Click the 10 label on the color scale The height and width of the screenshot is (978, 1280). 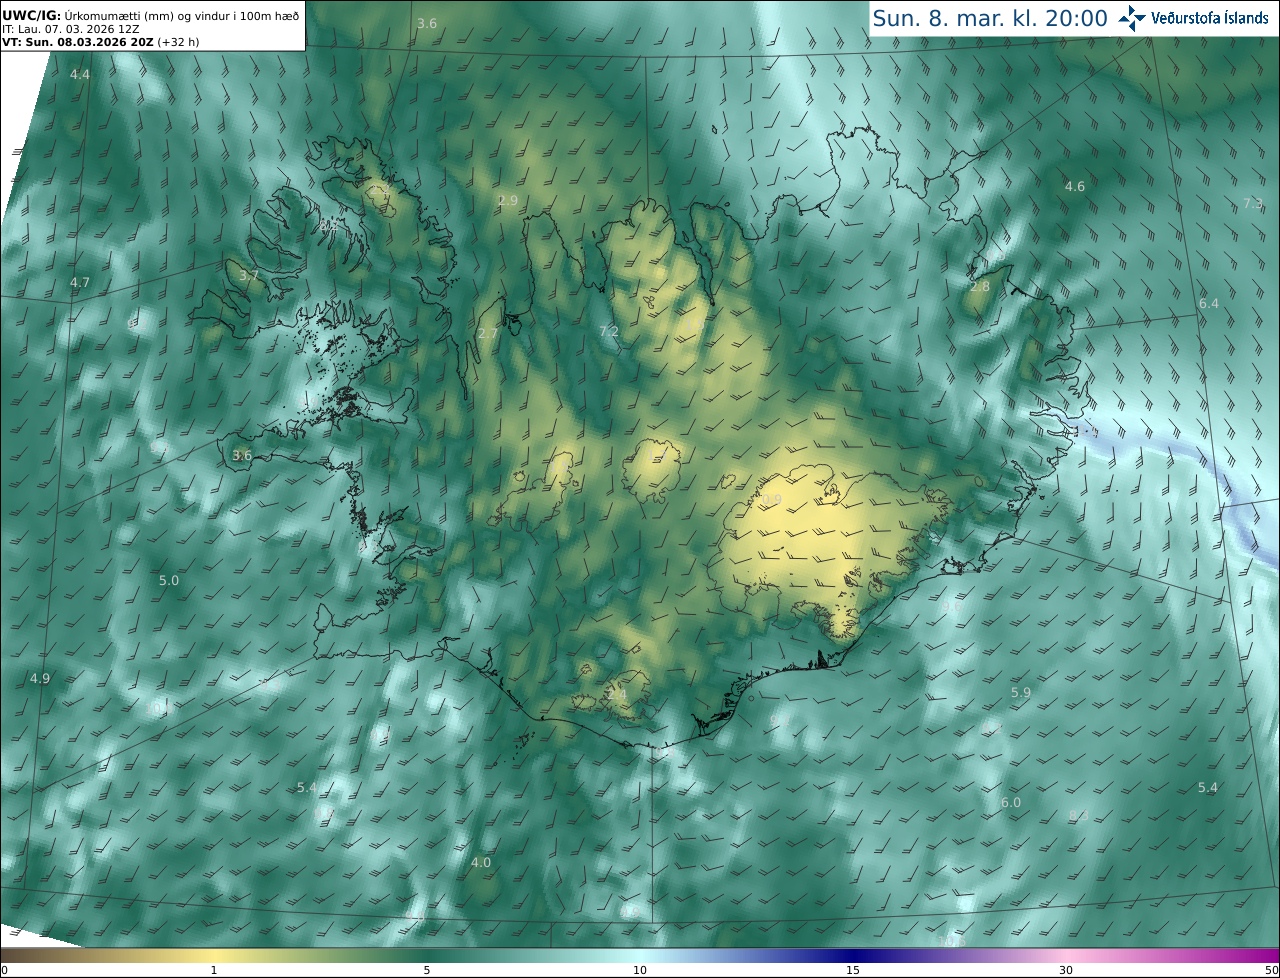(640, 970)
